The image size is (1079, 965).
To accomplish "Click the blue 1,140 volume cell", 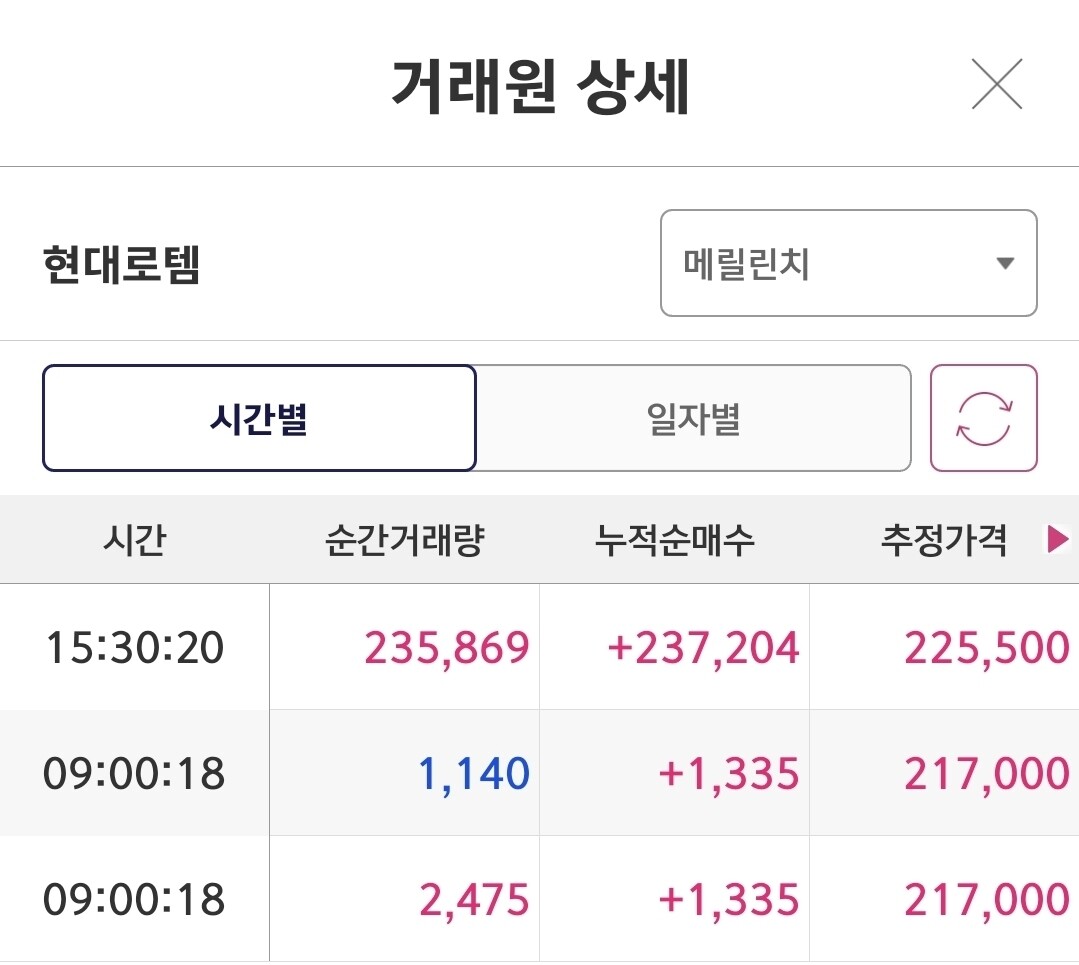I will tap(473, 774).
